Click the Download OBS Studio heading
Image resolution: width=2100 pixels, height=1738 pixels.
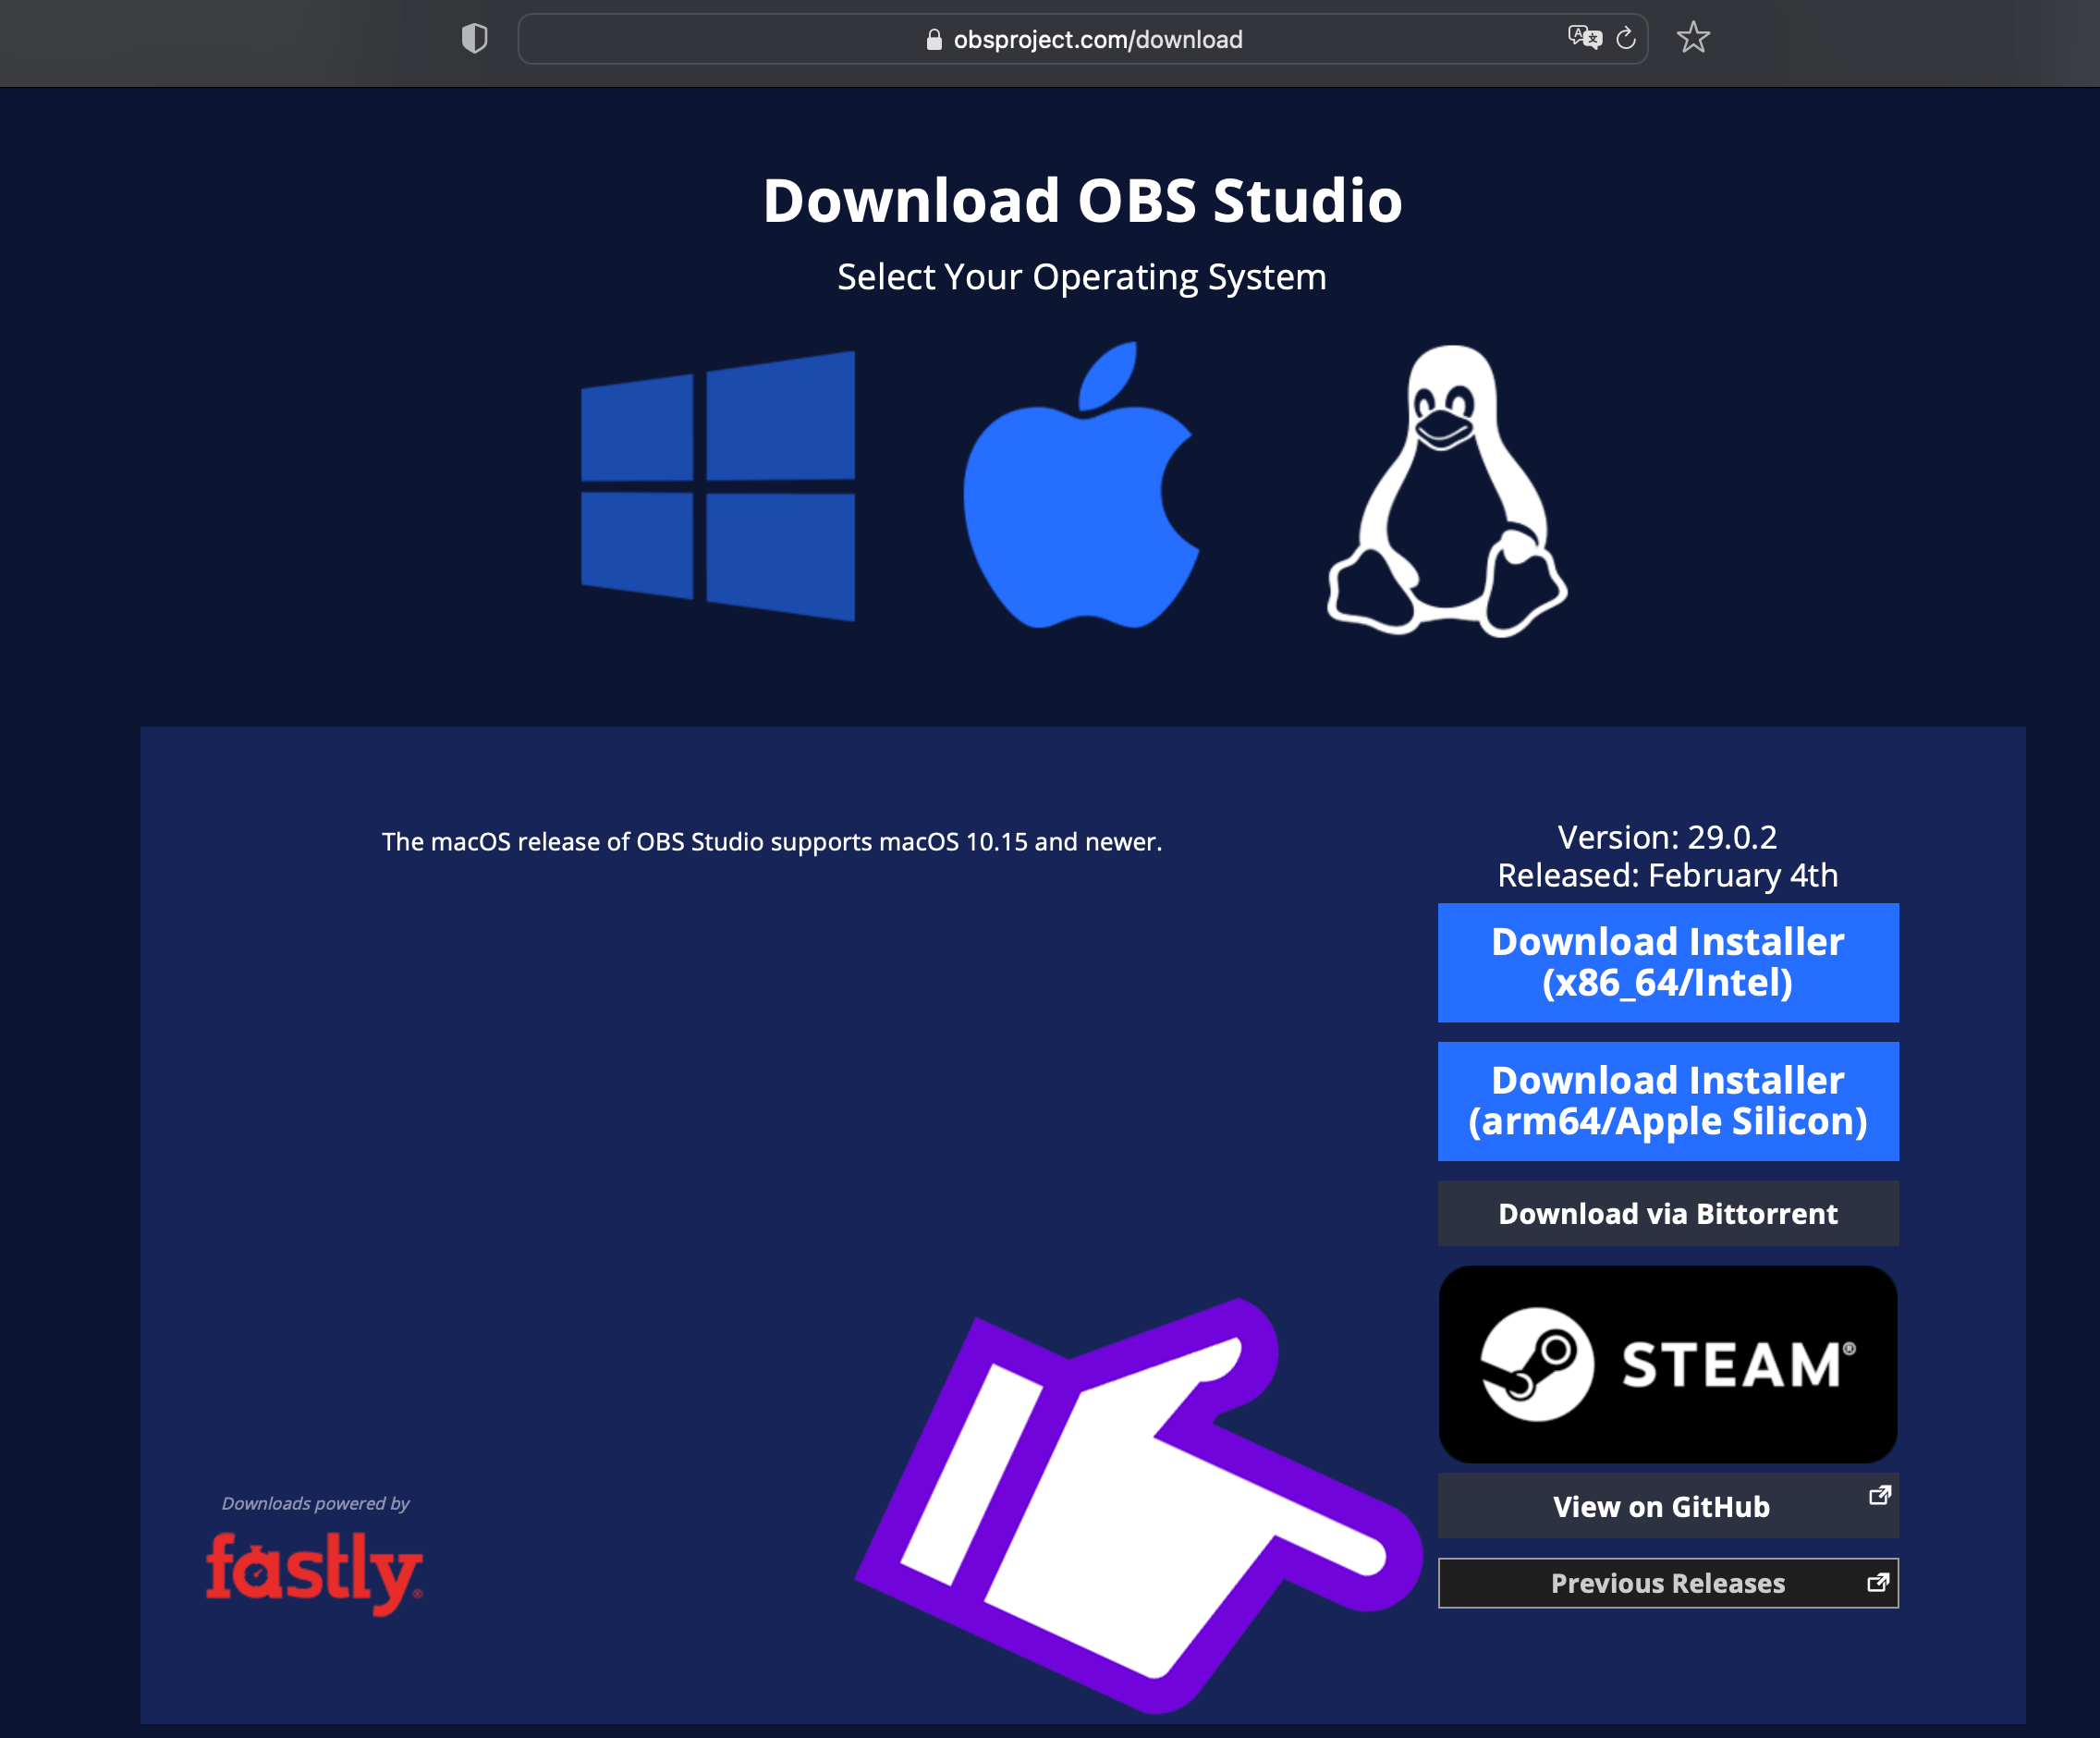(x=1082, y=200)
